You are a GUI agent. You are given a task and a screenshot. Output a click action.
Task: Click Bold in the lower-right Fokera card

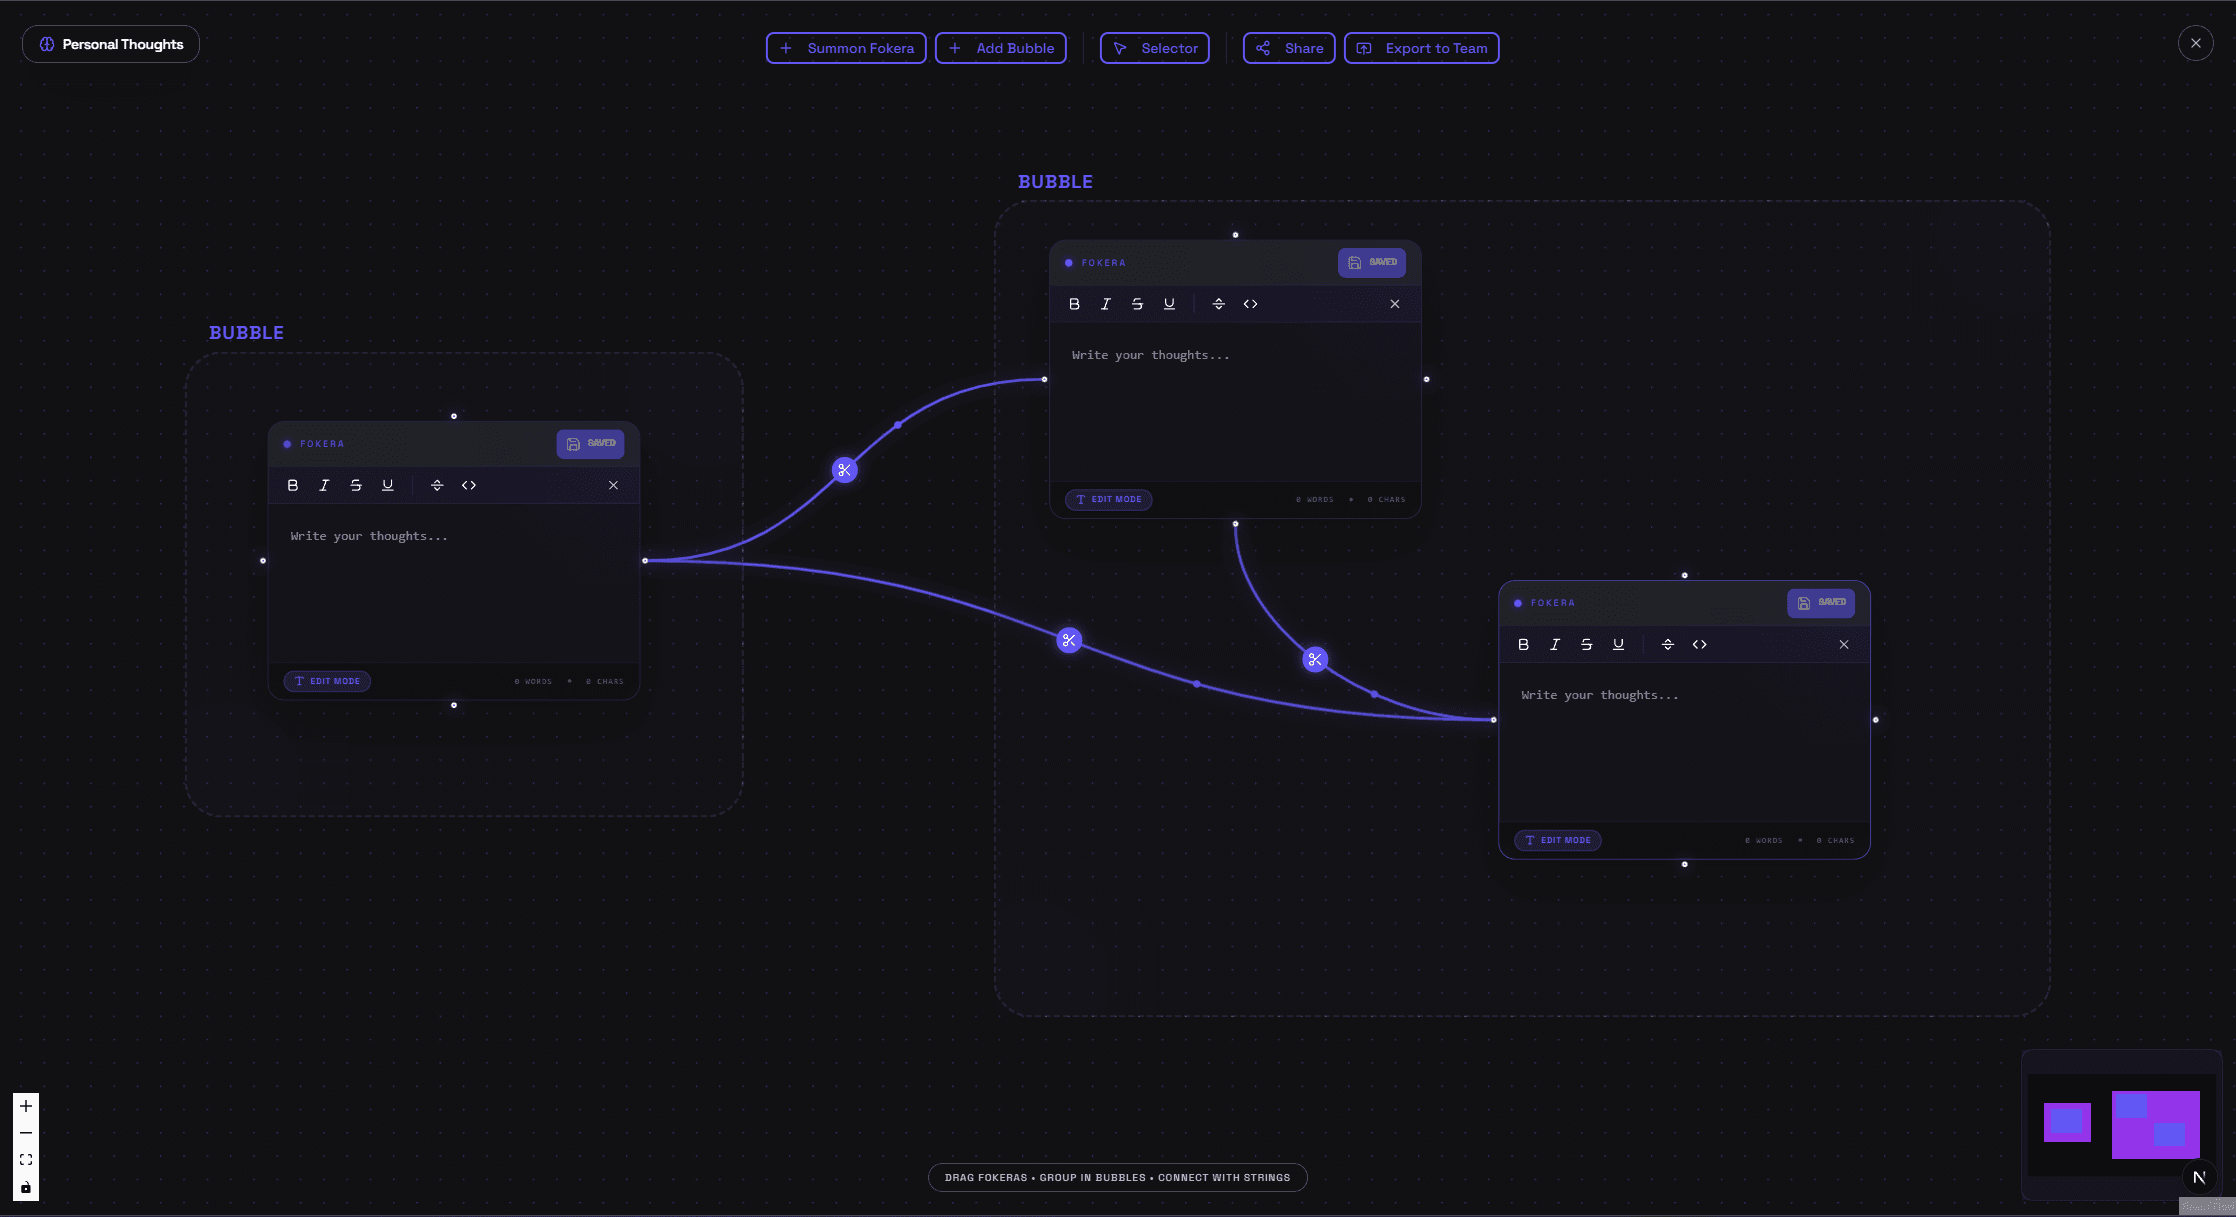1523,644
